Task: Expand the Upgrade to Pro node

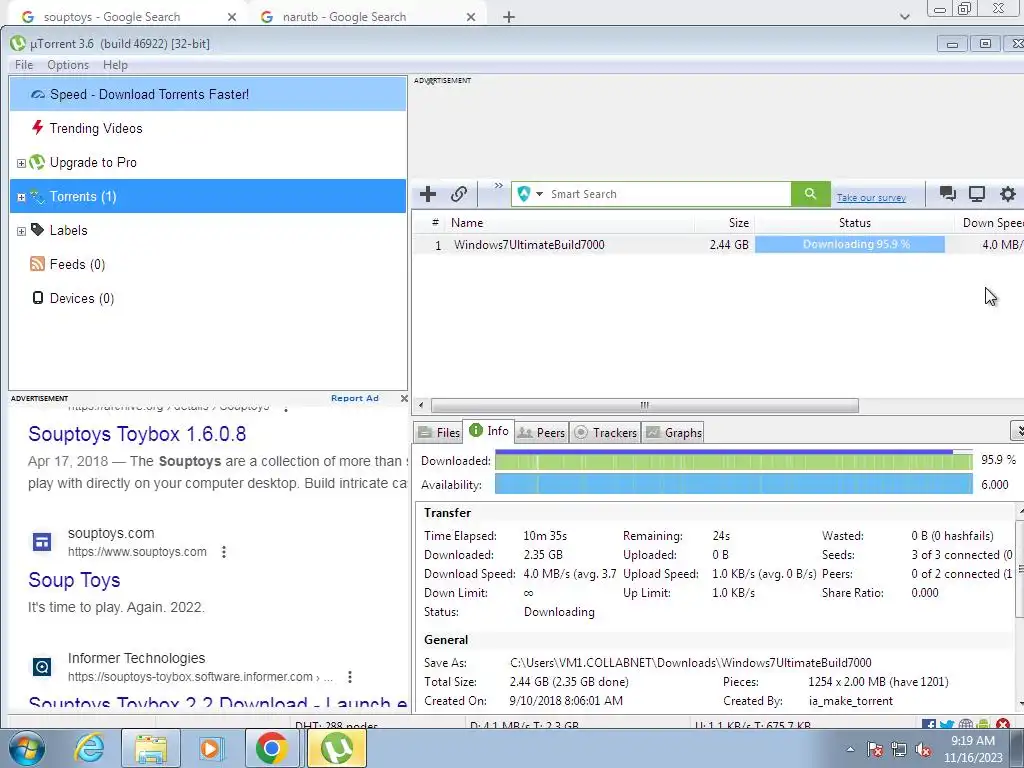Action: click(x=21, y=163)
